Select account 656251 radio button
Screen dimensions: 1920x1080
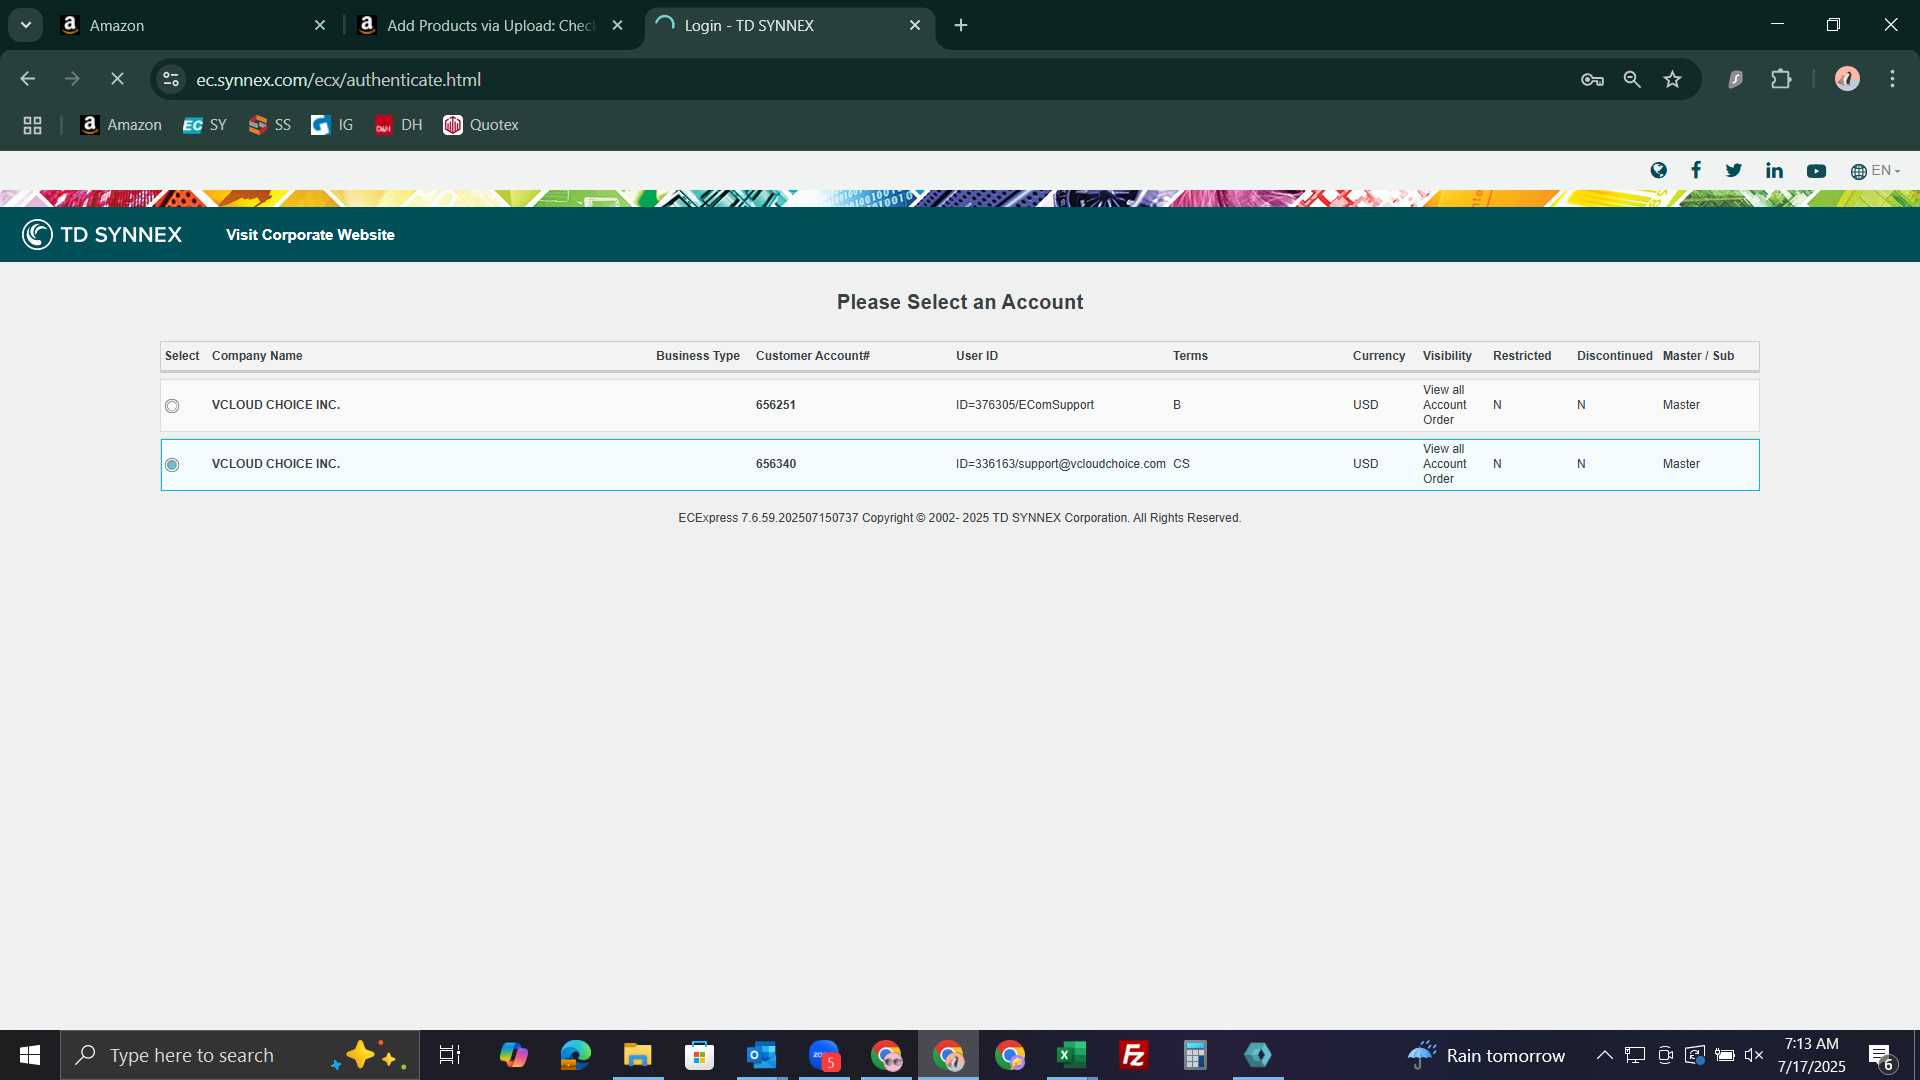coord(172,406)
